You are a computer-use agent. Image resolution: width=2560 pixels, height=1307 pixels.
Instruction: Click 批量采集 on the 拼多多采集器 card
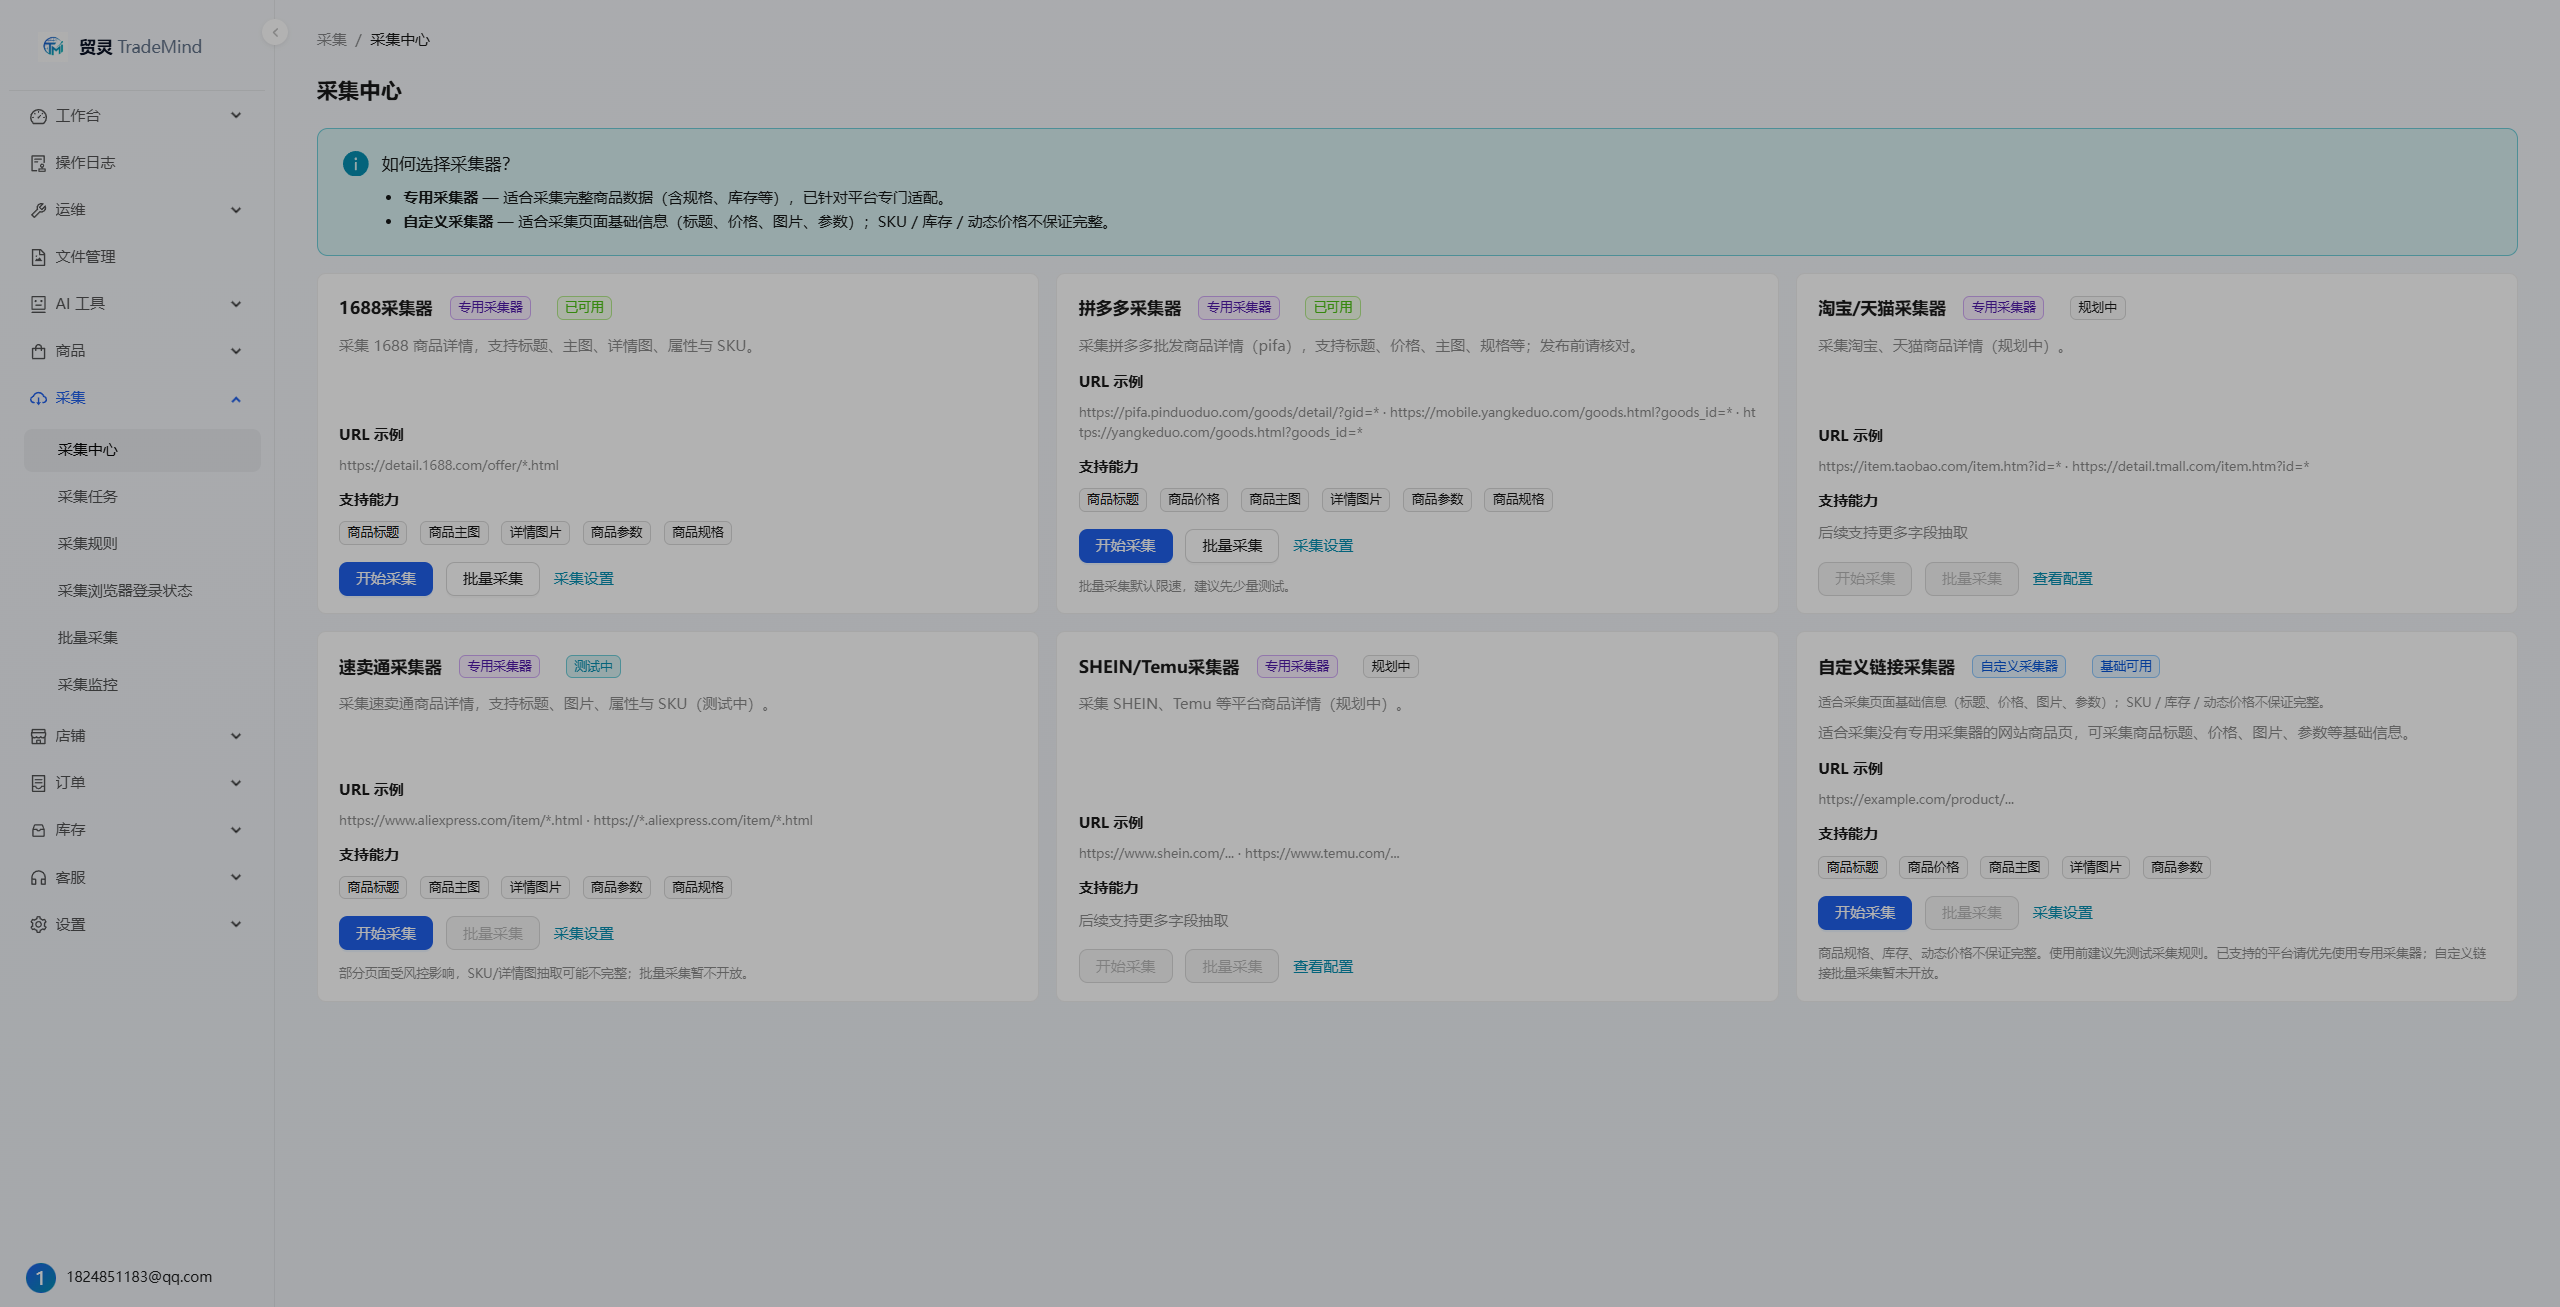(x=1232, y=546)
